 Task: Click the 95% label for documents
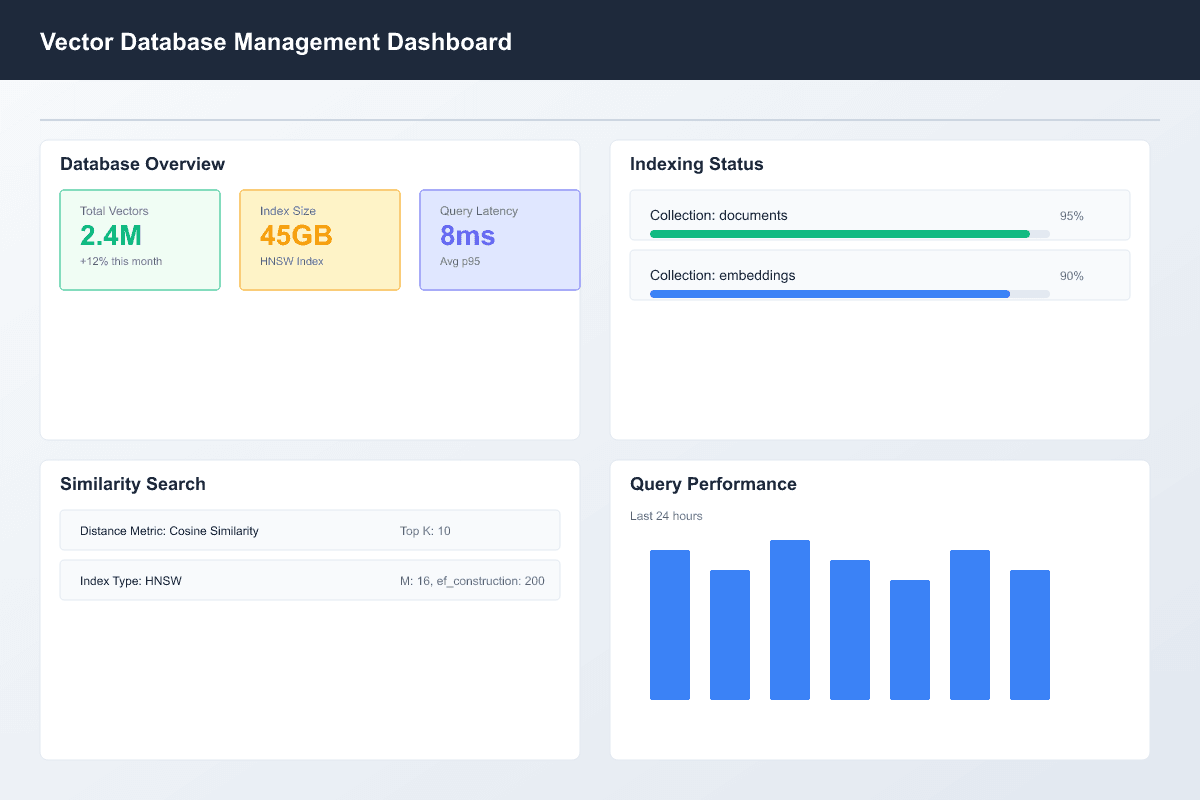1071,216
